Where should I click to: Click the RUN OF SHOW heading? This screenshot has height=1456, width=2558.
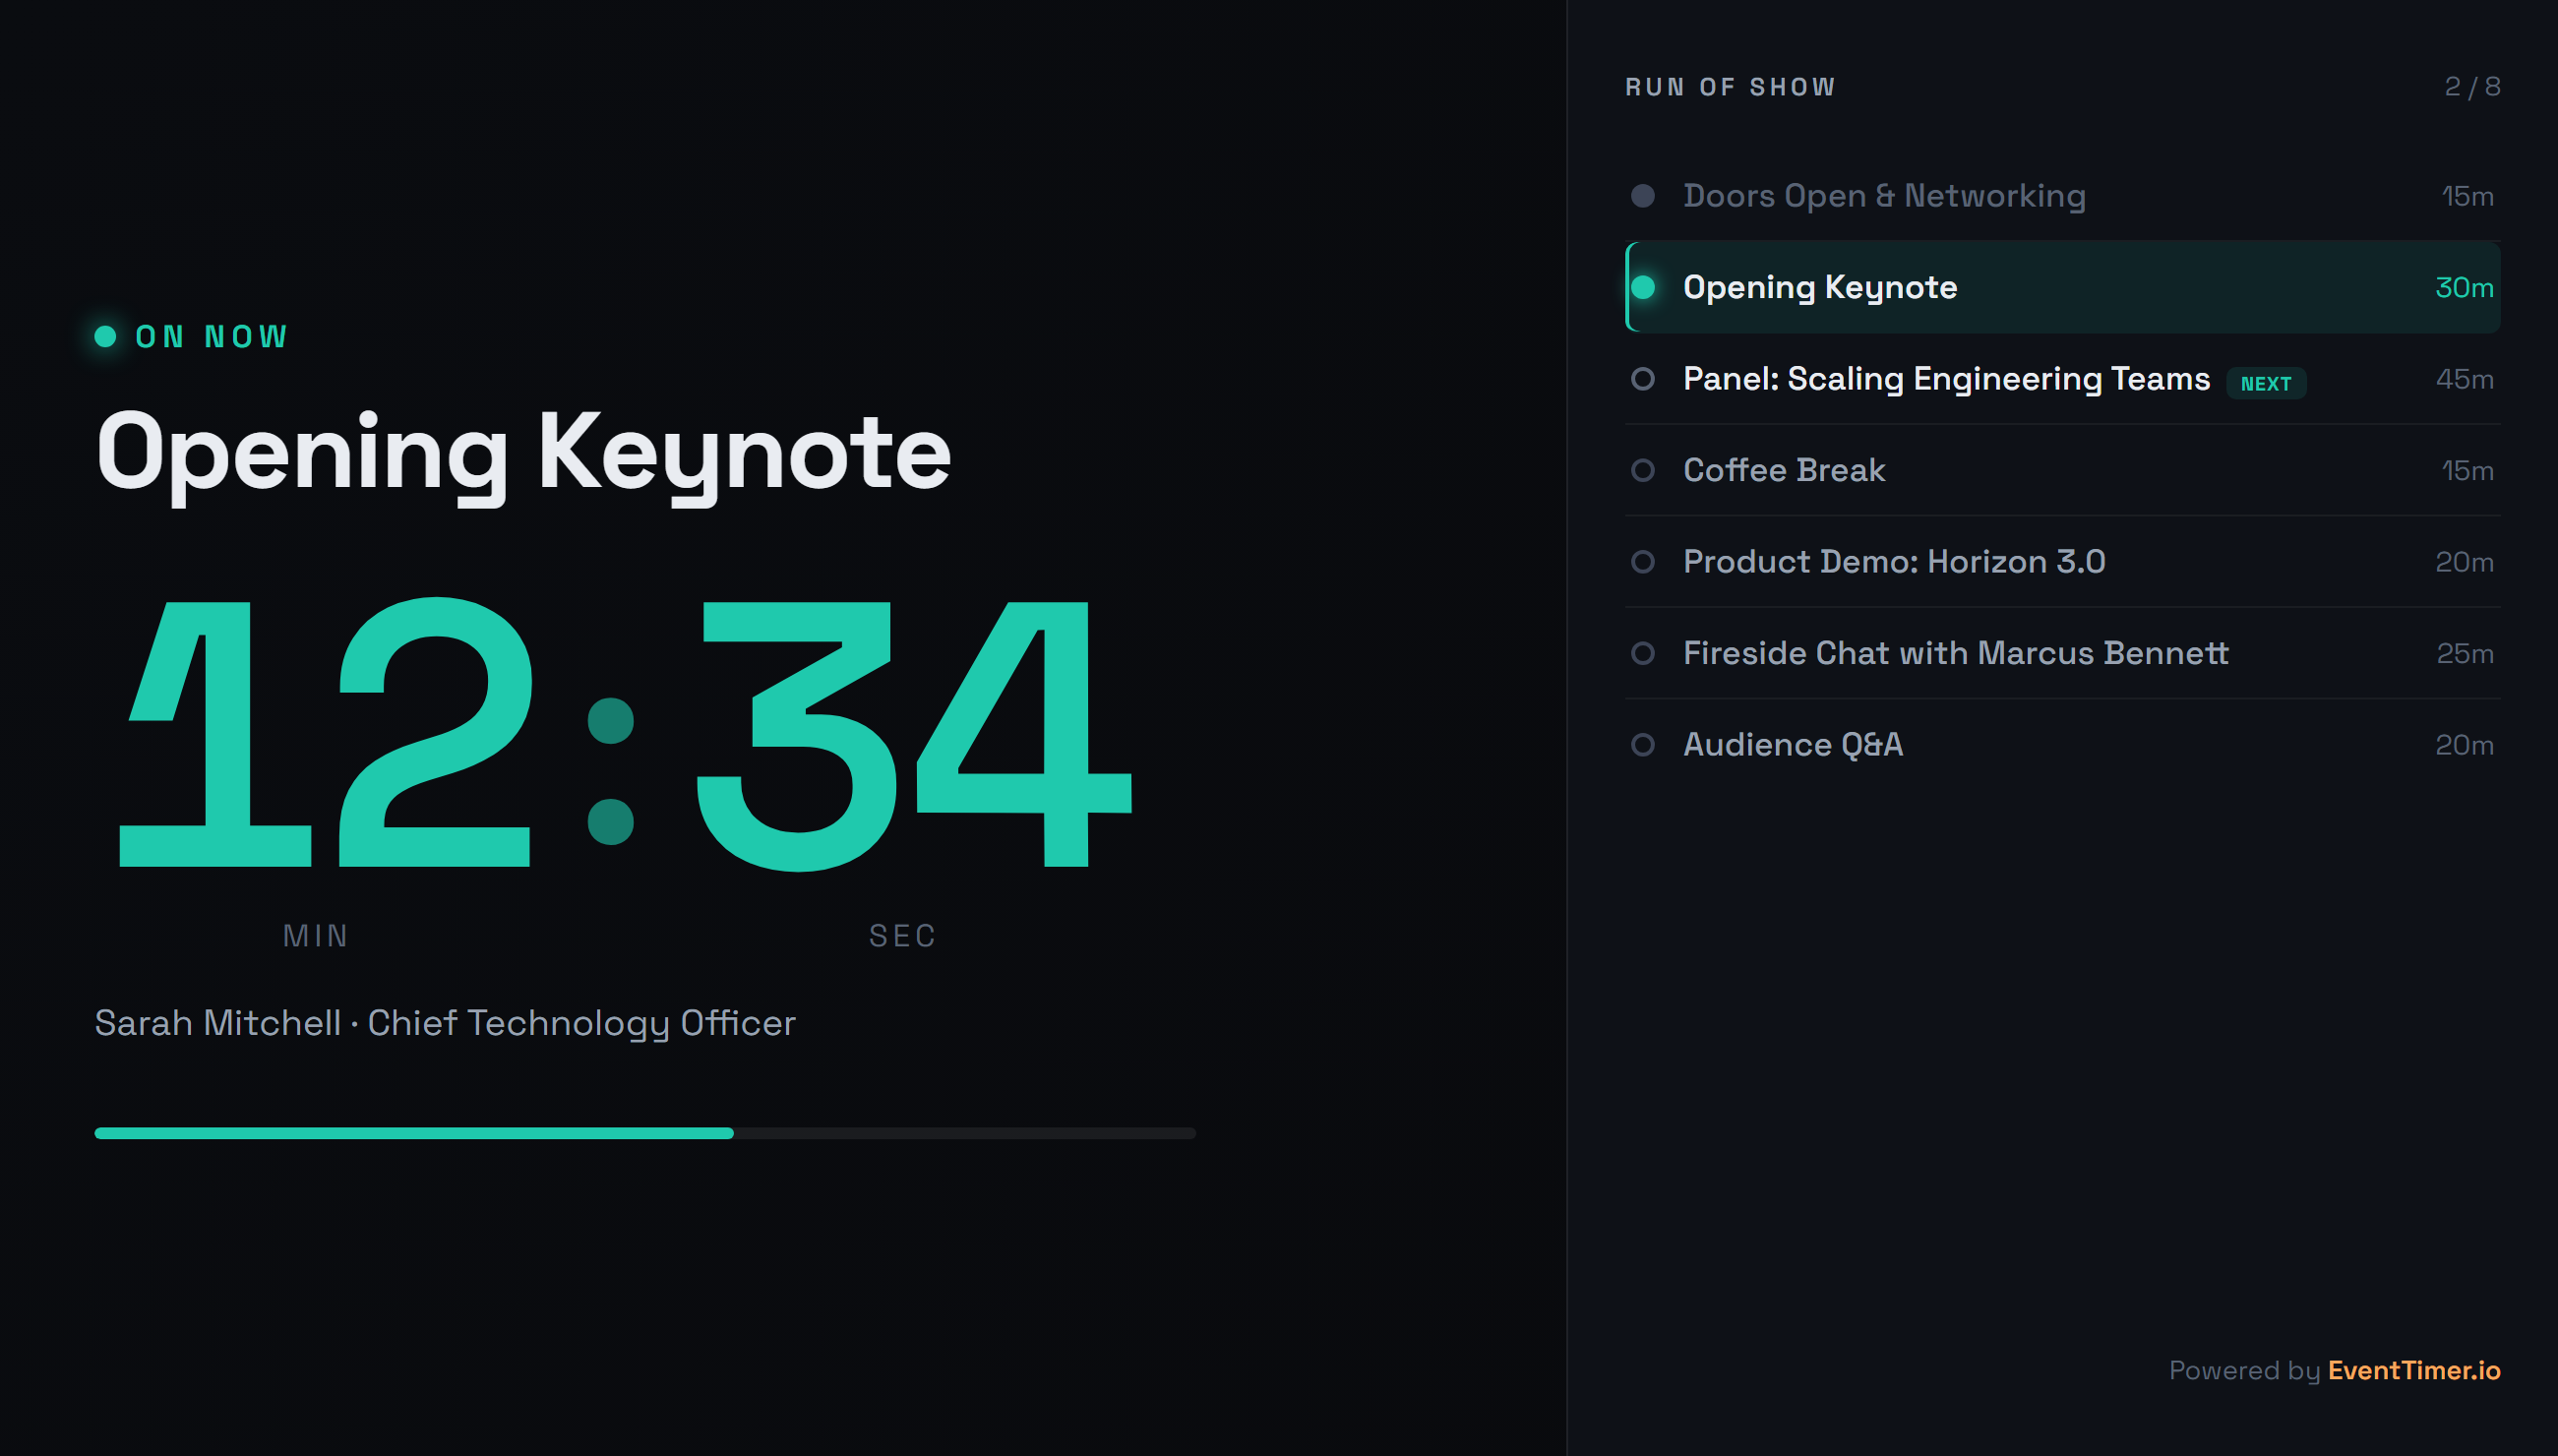point(1730,88)
